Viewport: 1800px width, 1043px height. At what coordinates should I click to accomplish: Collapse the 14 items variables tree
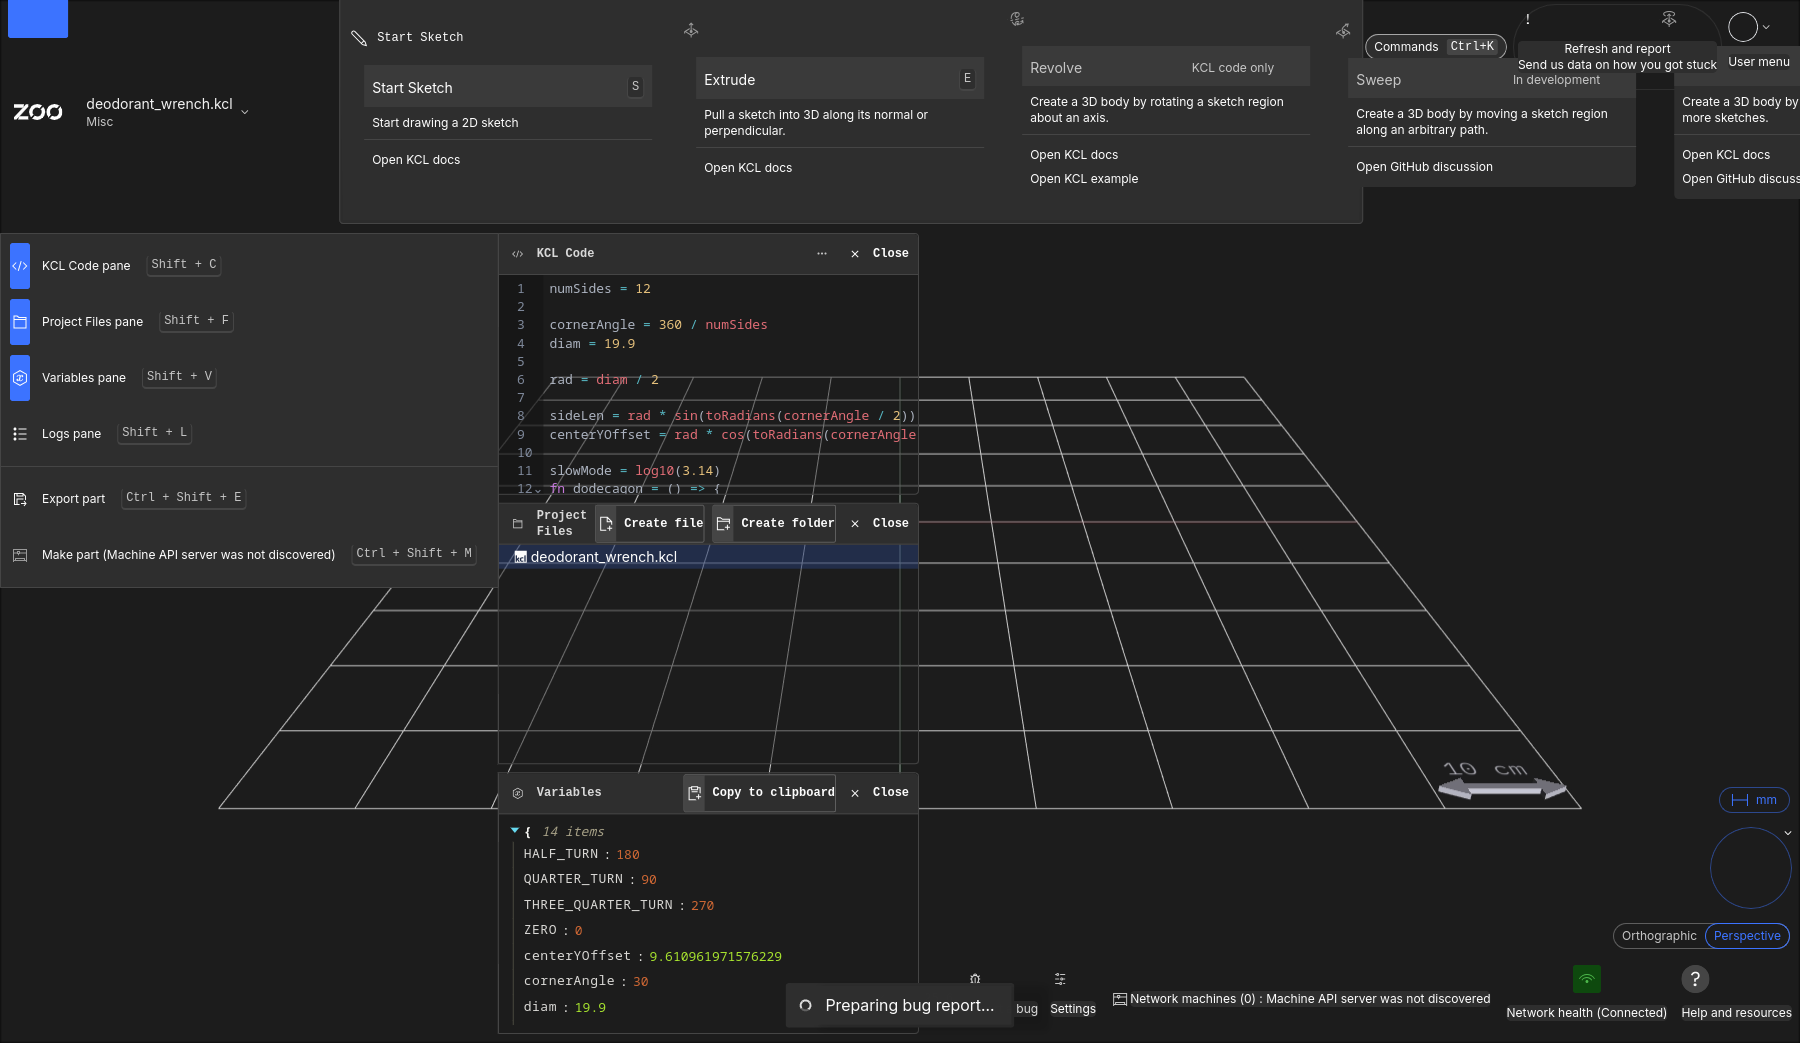pos(515,831)
